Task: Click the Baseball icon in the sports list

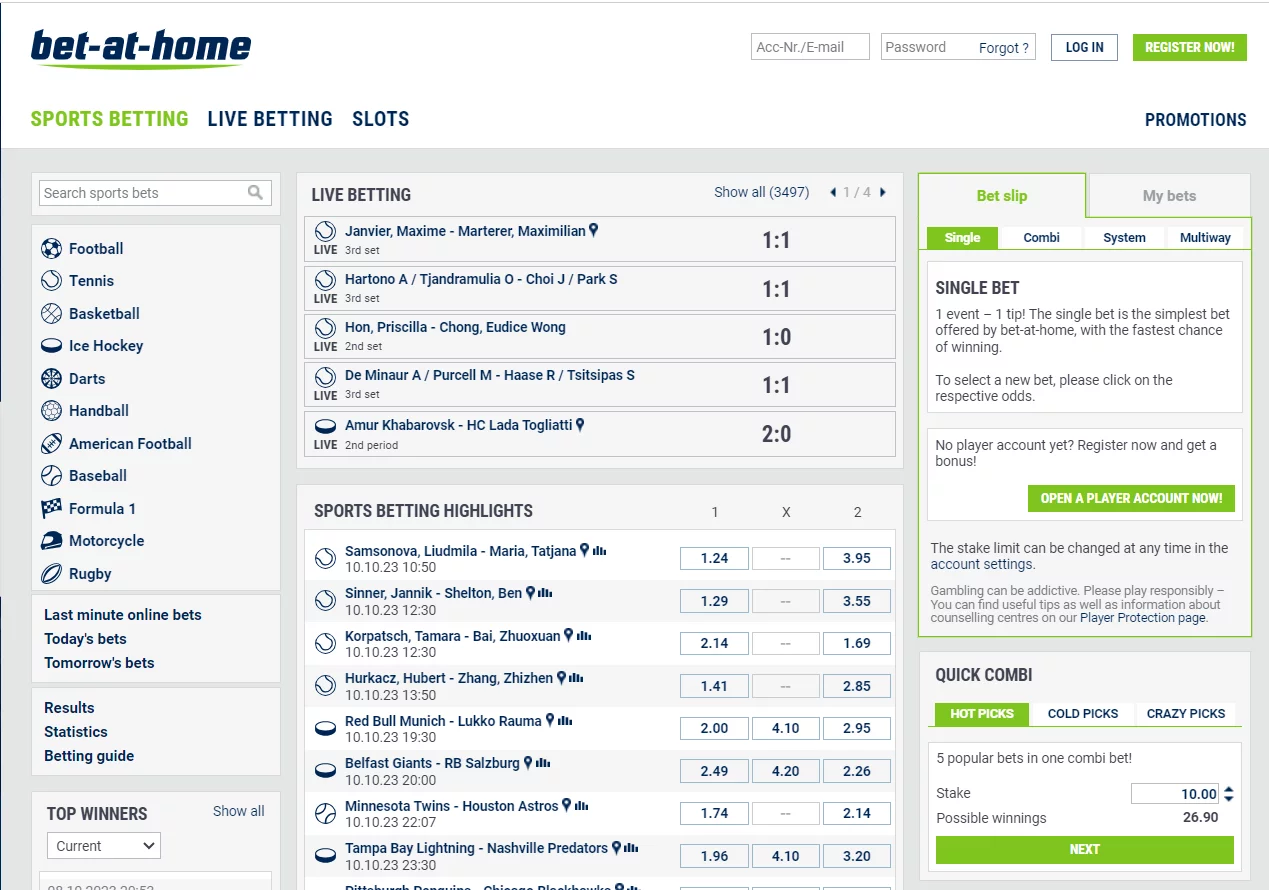Action: click(x=51, y=476)
